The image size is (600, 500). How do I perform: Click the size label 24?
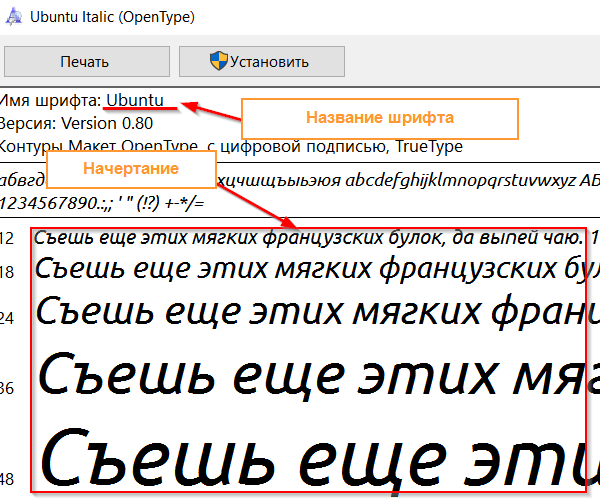(7, 318)
